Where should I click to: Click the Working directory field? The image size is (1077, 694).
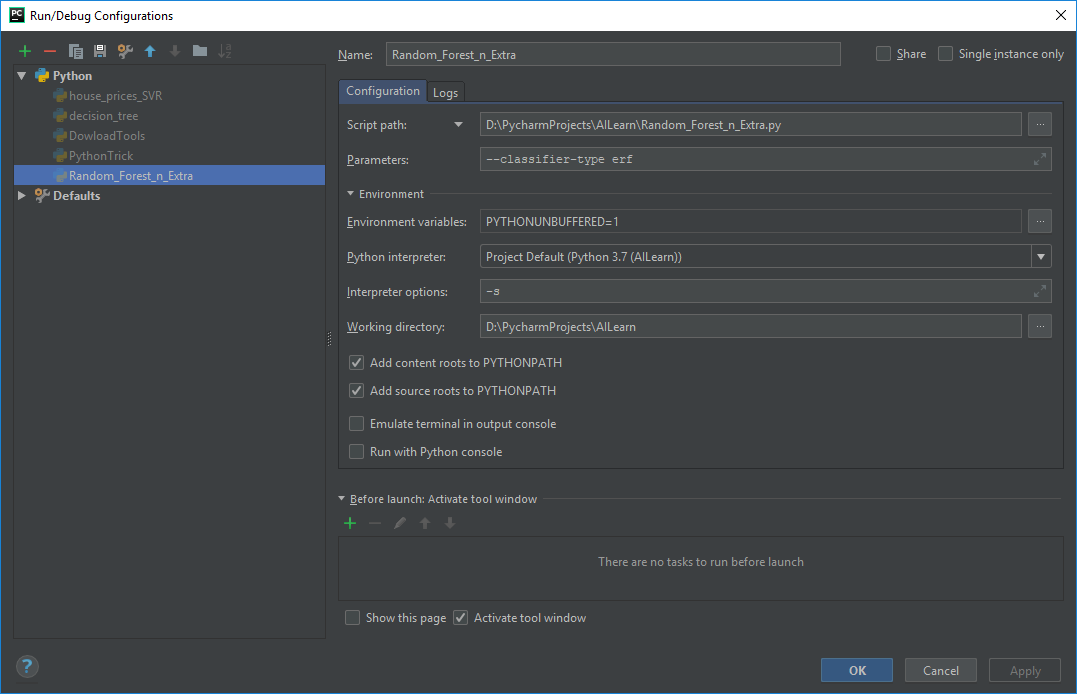750,326
